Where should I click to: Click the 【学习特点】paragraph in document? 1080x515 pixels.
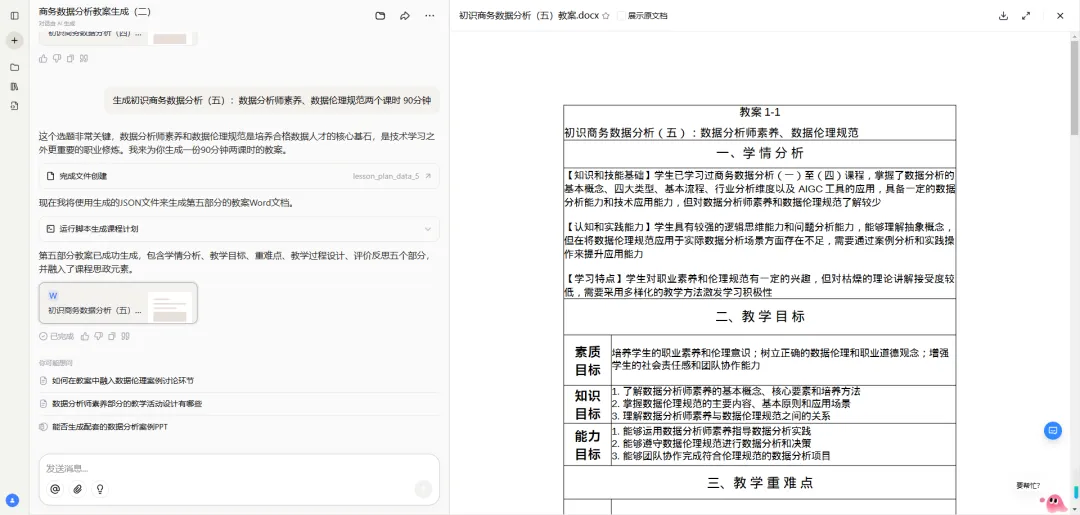[x=760, y=286]
